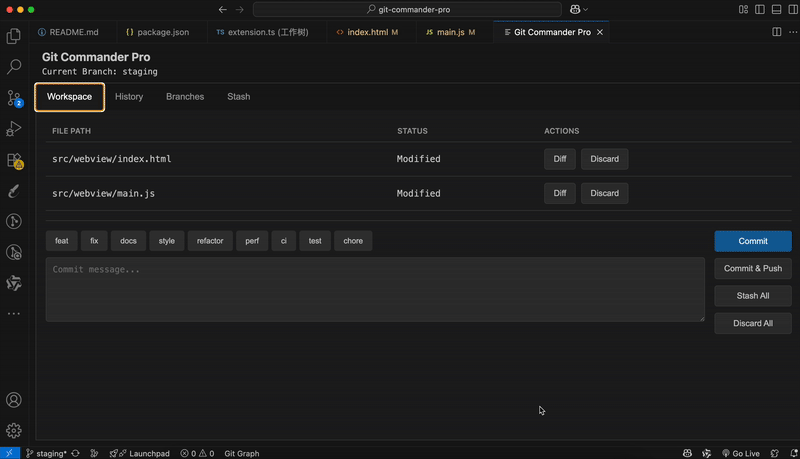Open the Accounts icon in activity bar
The width and height of the screenshot is (800, 459).
click(x=14, y=400)
